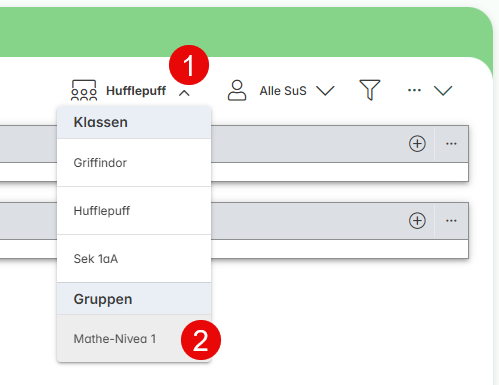The height and width of the screenshot is (385, 499).
Task: Collapse the Hufflepuff class dropdown chevron
Action: click(184, 93)
